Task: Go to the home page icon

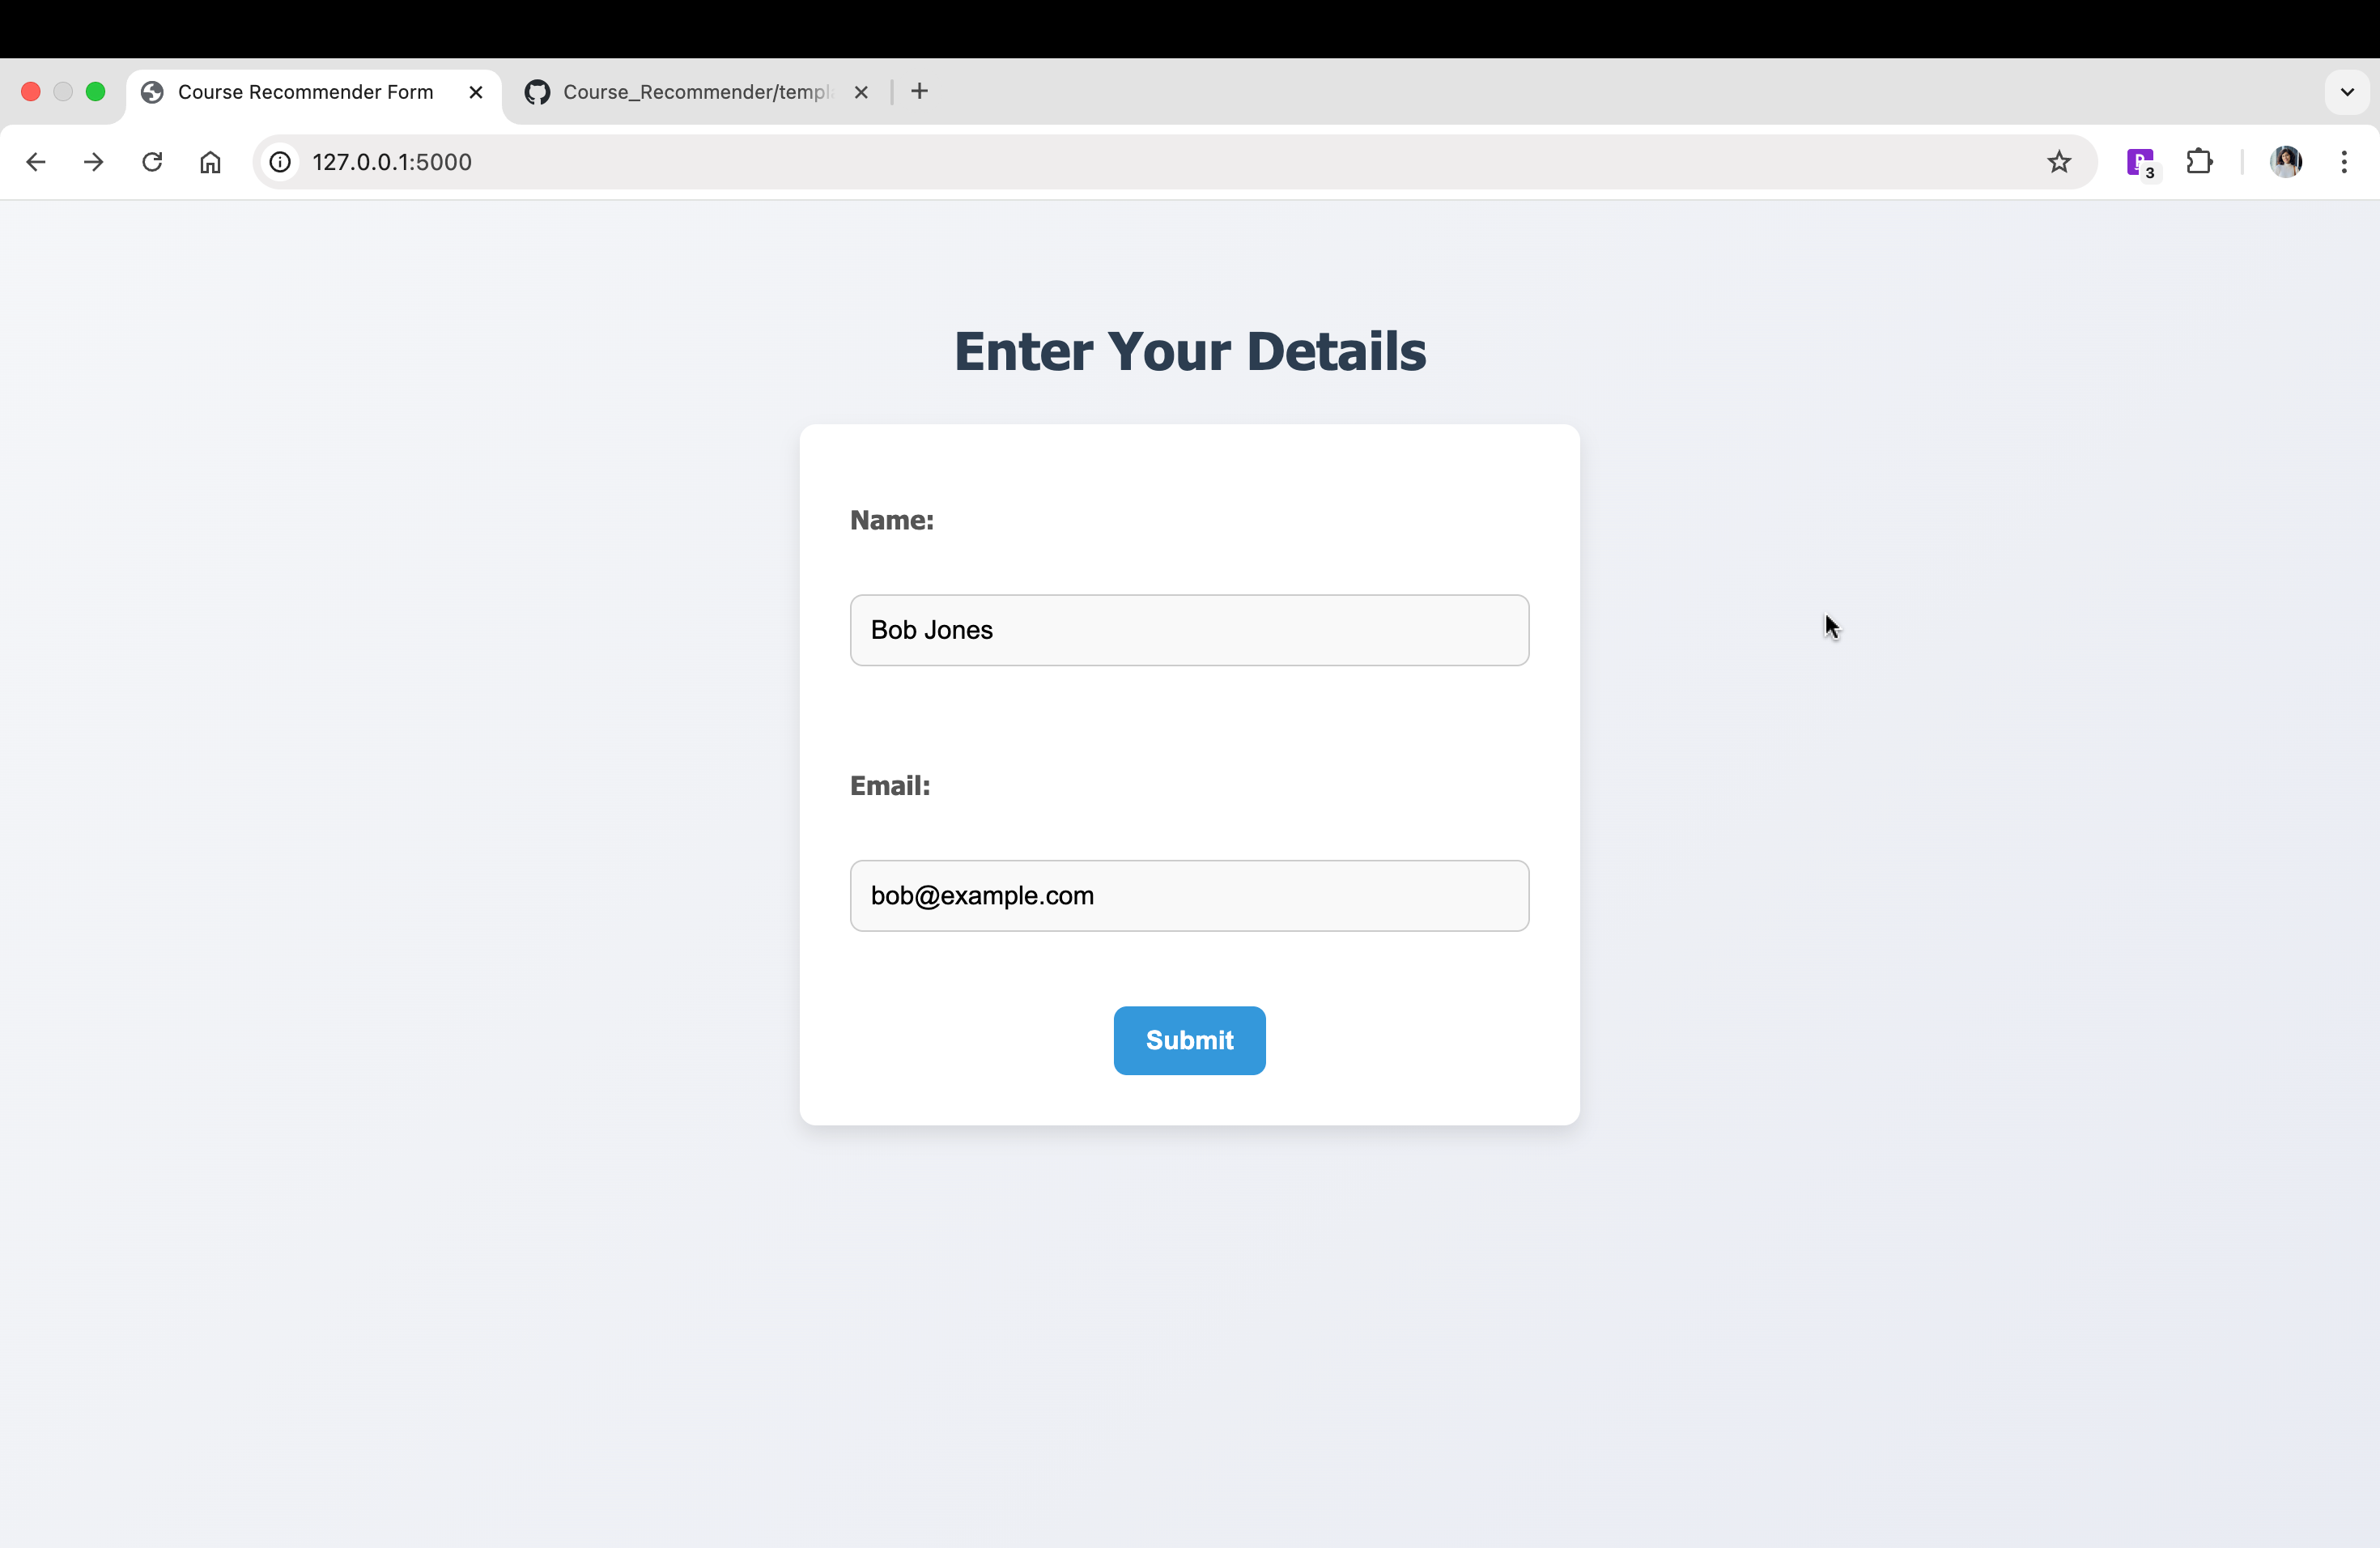Action: [210, 162]
